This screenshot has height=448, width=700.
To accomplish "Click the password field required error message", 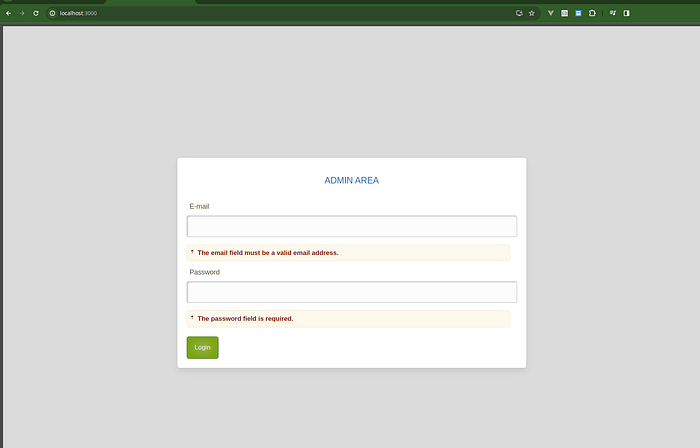I will tap(348, 319).
